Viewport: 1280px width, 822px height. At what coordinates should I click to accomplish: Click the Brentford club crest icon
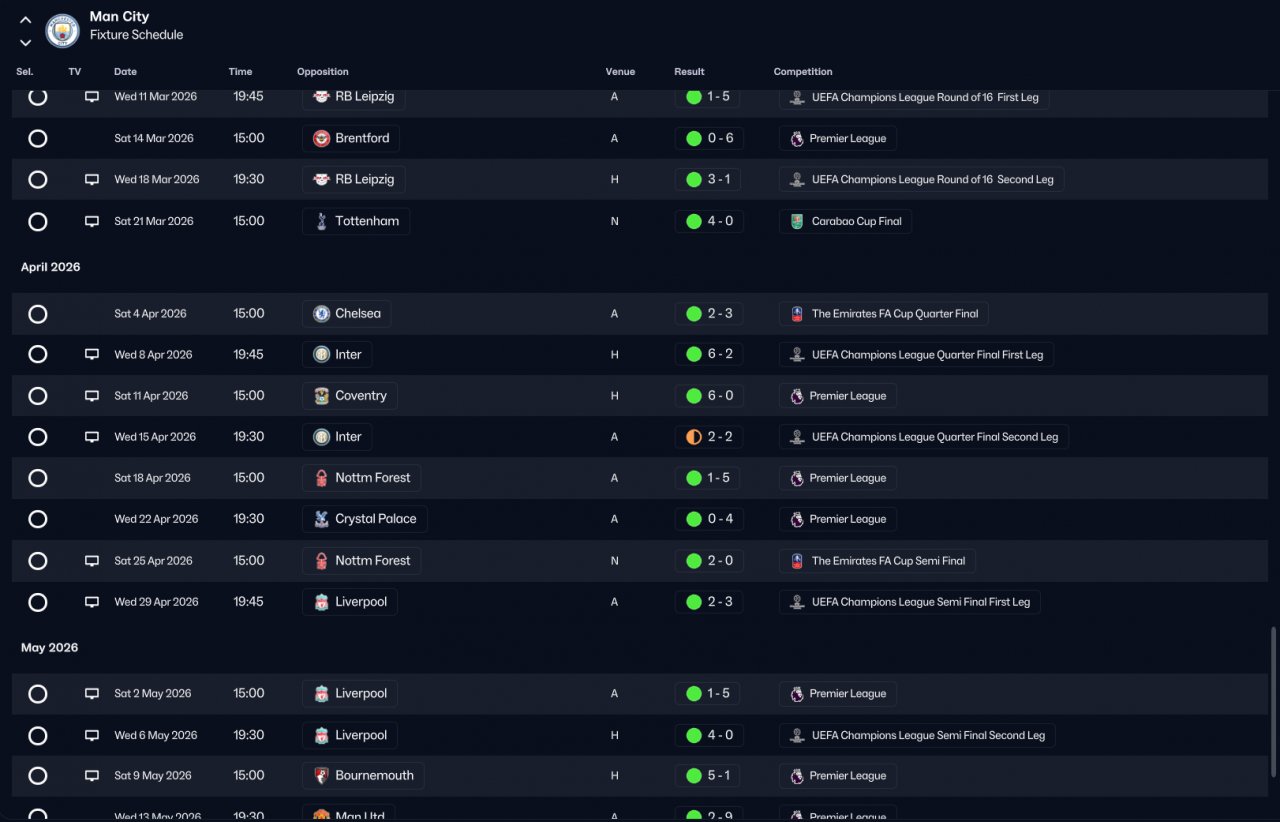point(321,138)
